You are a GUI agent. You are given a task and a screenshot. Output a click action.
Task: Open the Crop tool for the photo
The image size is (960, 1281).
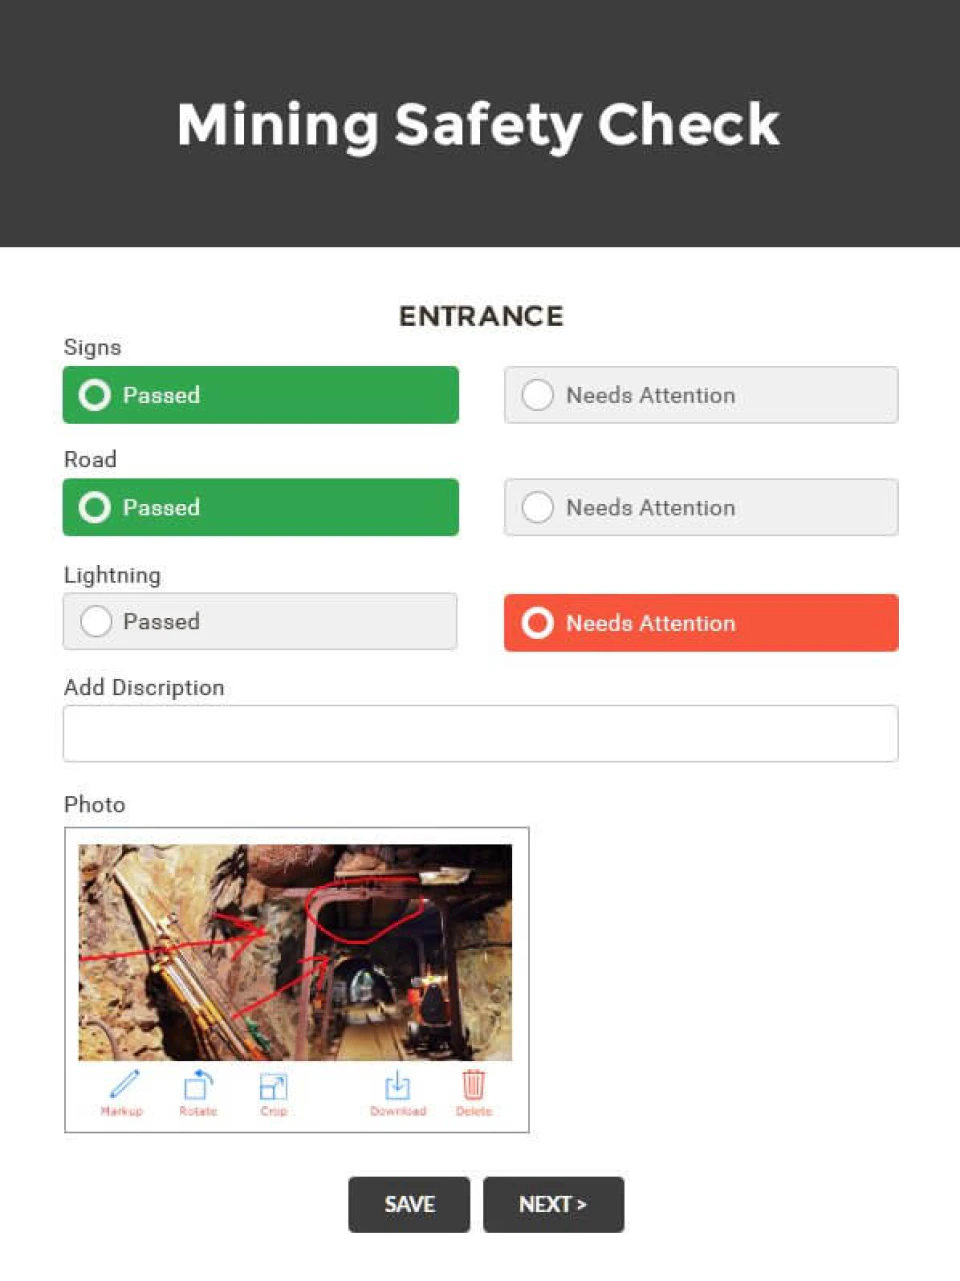(273, 1083)
